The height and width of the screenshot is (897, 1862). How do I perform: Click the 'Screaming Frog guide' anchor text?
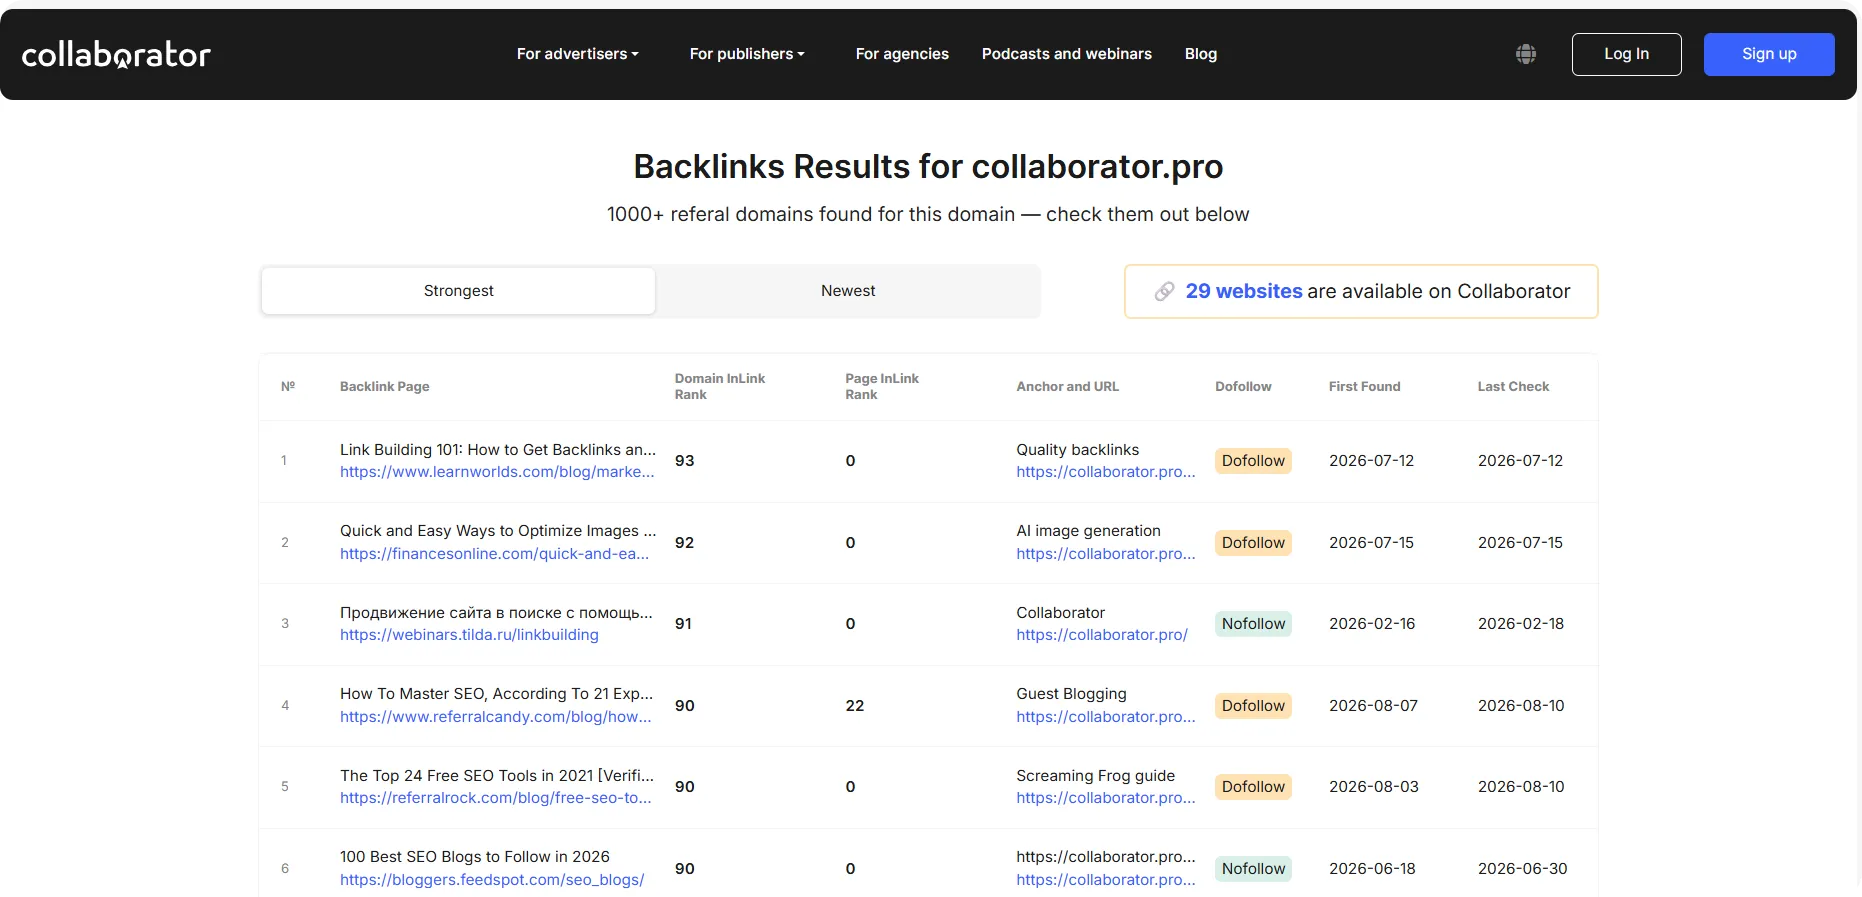click(1095, 776)
